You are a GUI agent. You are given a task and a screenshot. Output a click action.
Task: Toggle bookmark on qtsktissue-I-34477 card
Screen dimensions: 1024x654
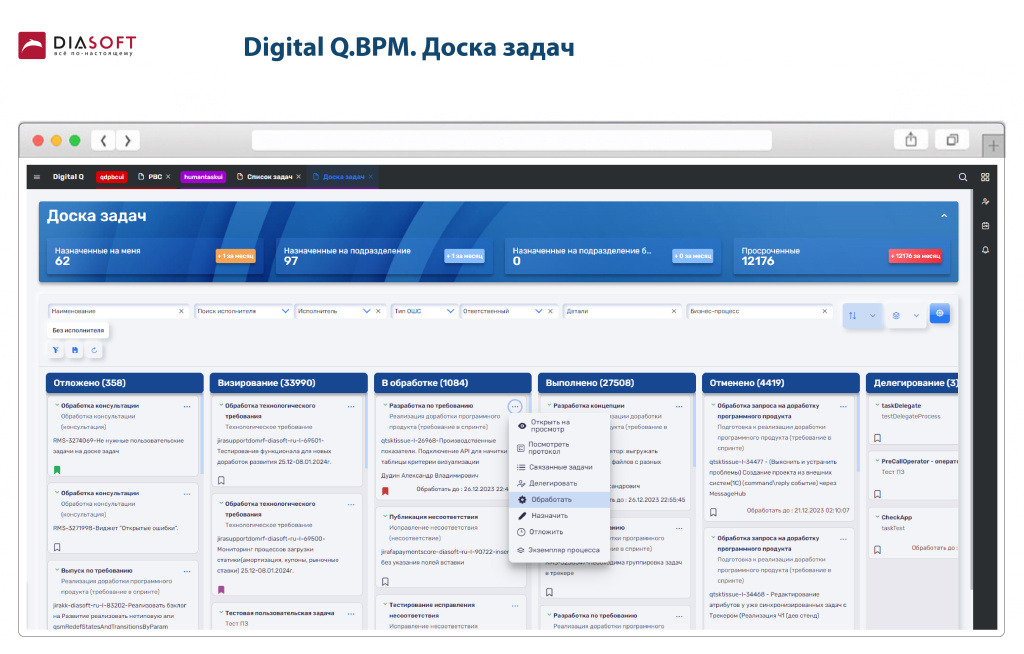tap(714, 512)
